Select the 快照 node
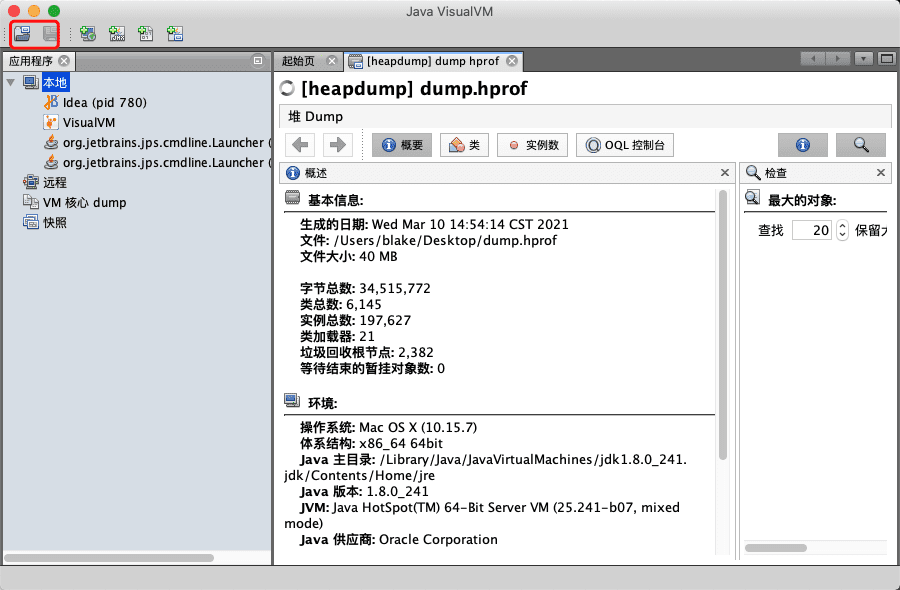 click(55, 223)
